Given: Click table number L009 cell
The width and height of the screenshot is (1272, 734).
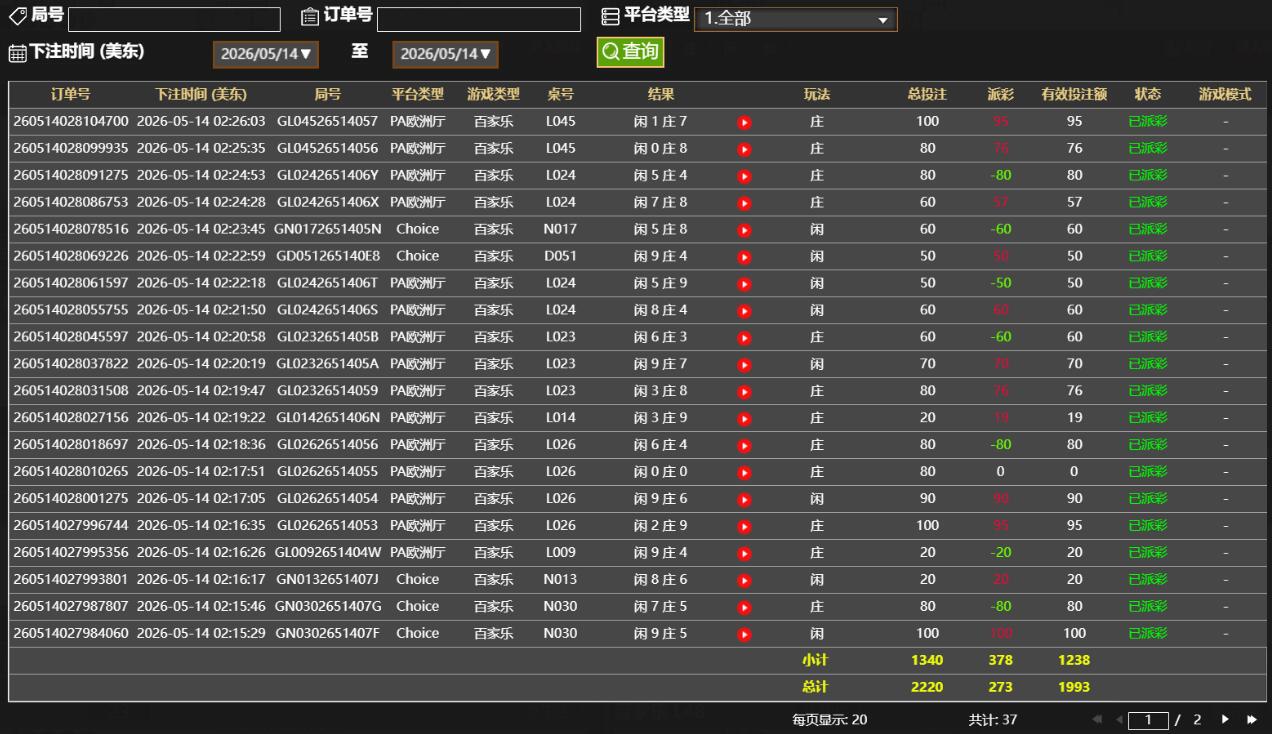Looking at the screenshot, I should [561, 552].
